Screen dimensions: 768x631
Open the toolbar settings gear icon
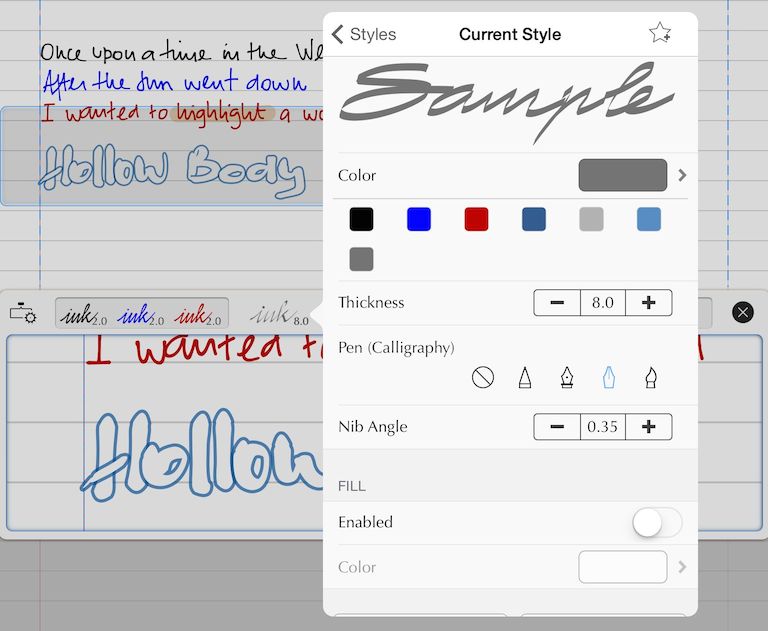point(23,313)
